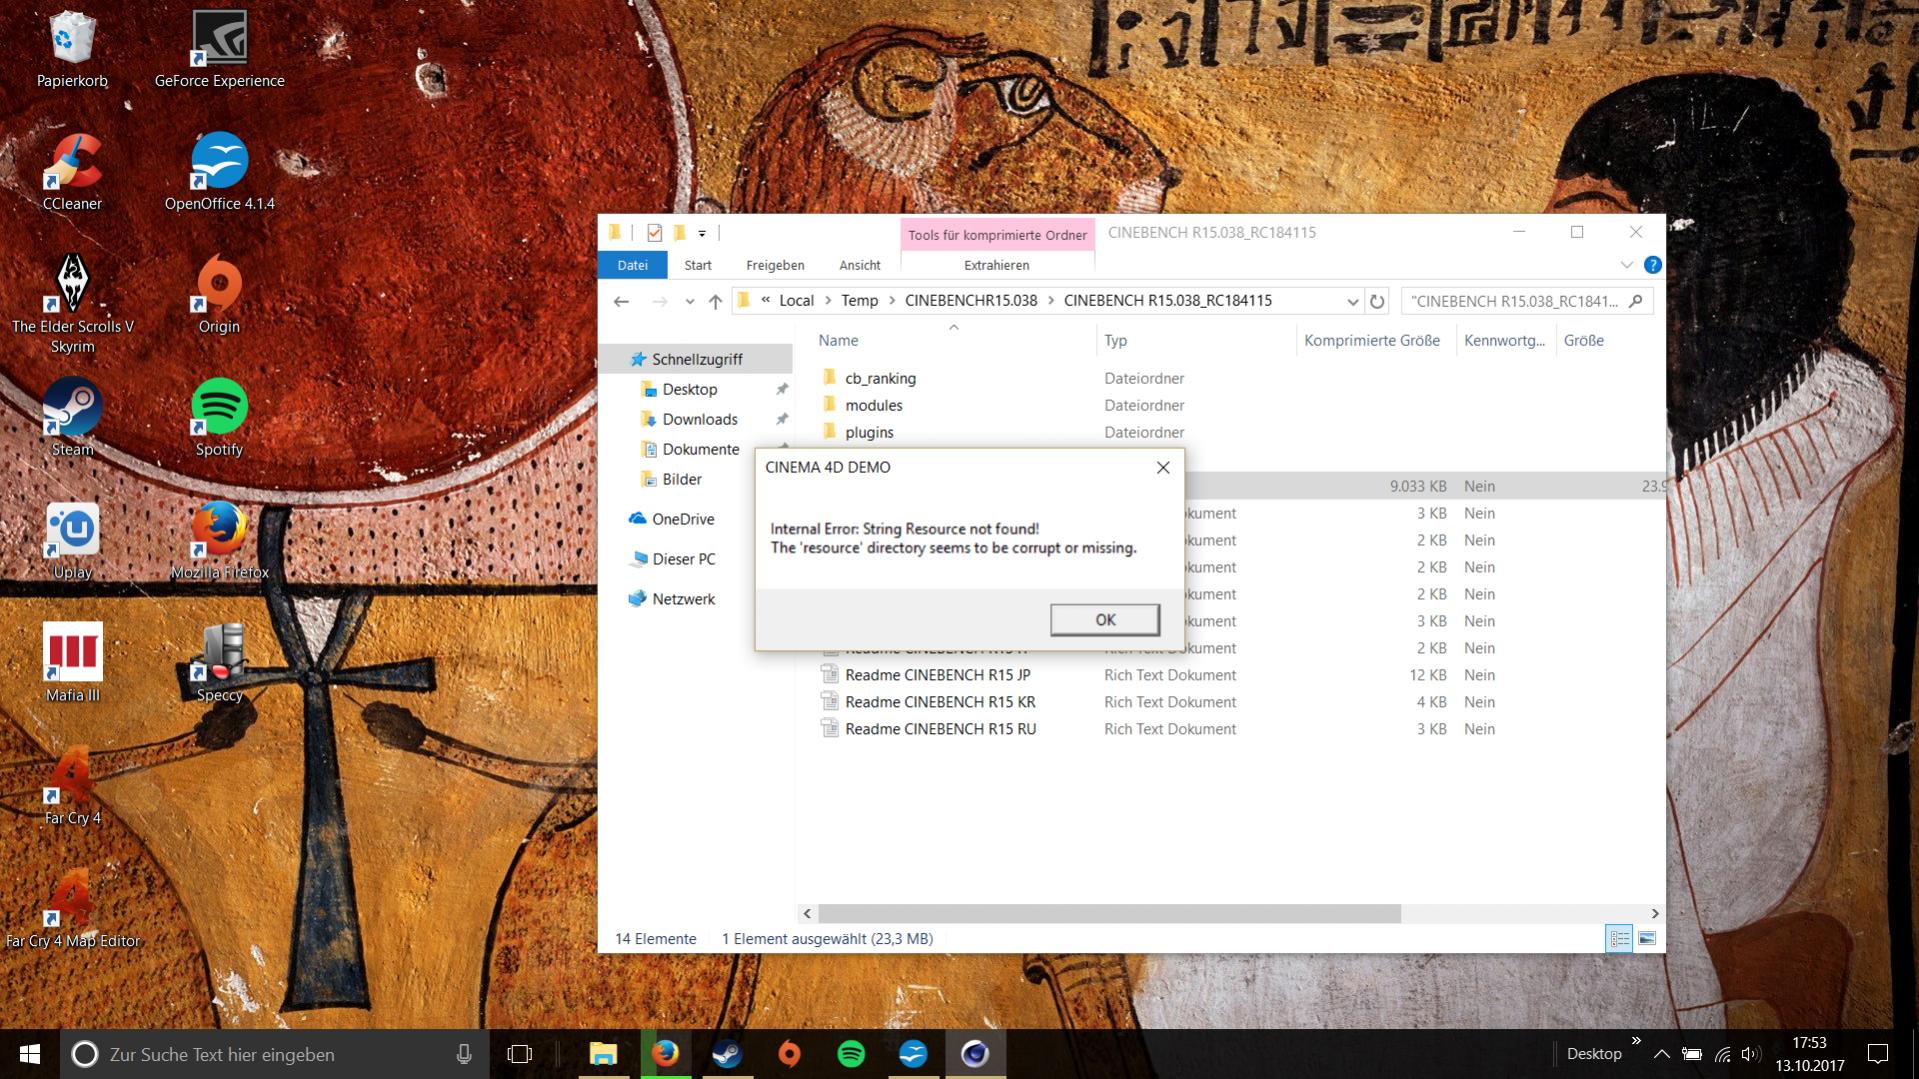Open the chevron after CINEBENCHR15.038 in the path

pos(1051,301)
